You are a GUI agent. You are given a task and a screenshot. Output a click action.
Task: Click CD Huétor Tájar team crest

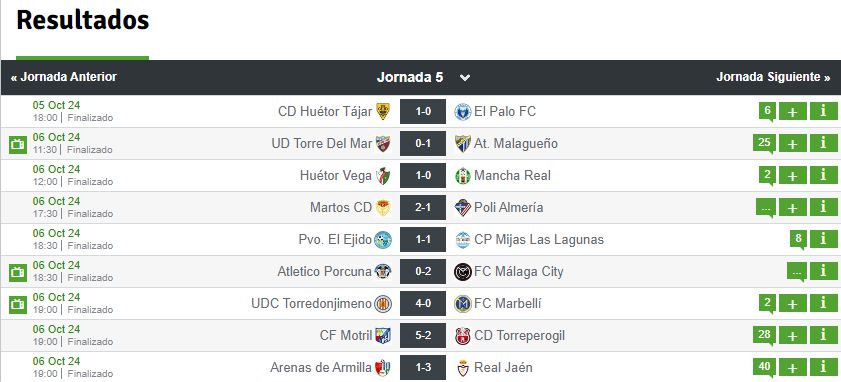click(383, 112)
